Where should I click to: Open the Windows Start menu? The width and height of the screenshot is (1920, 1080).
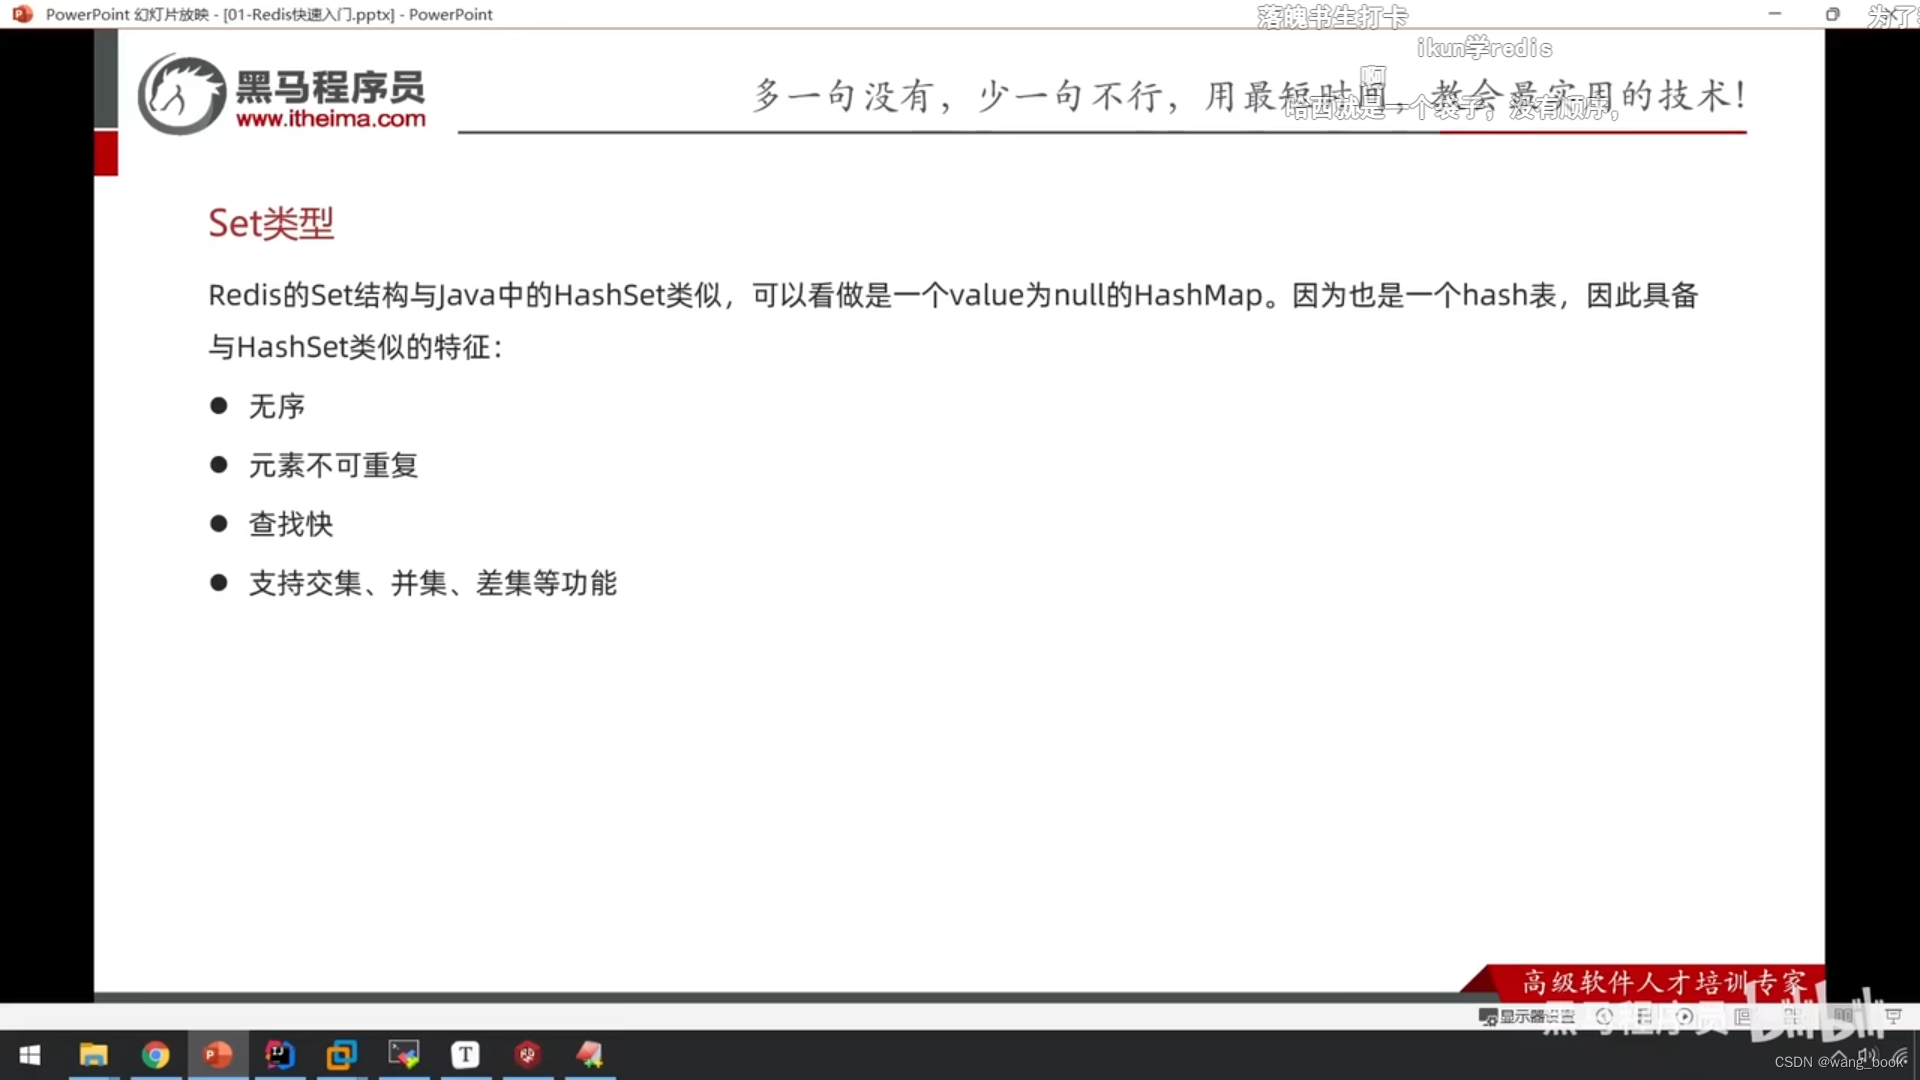point(30,1055)
